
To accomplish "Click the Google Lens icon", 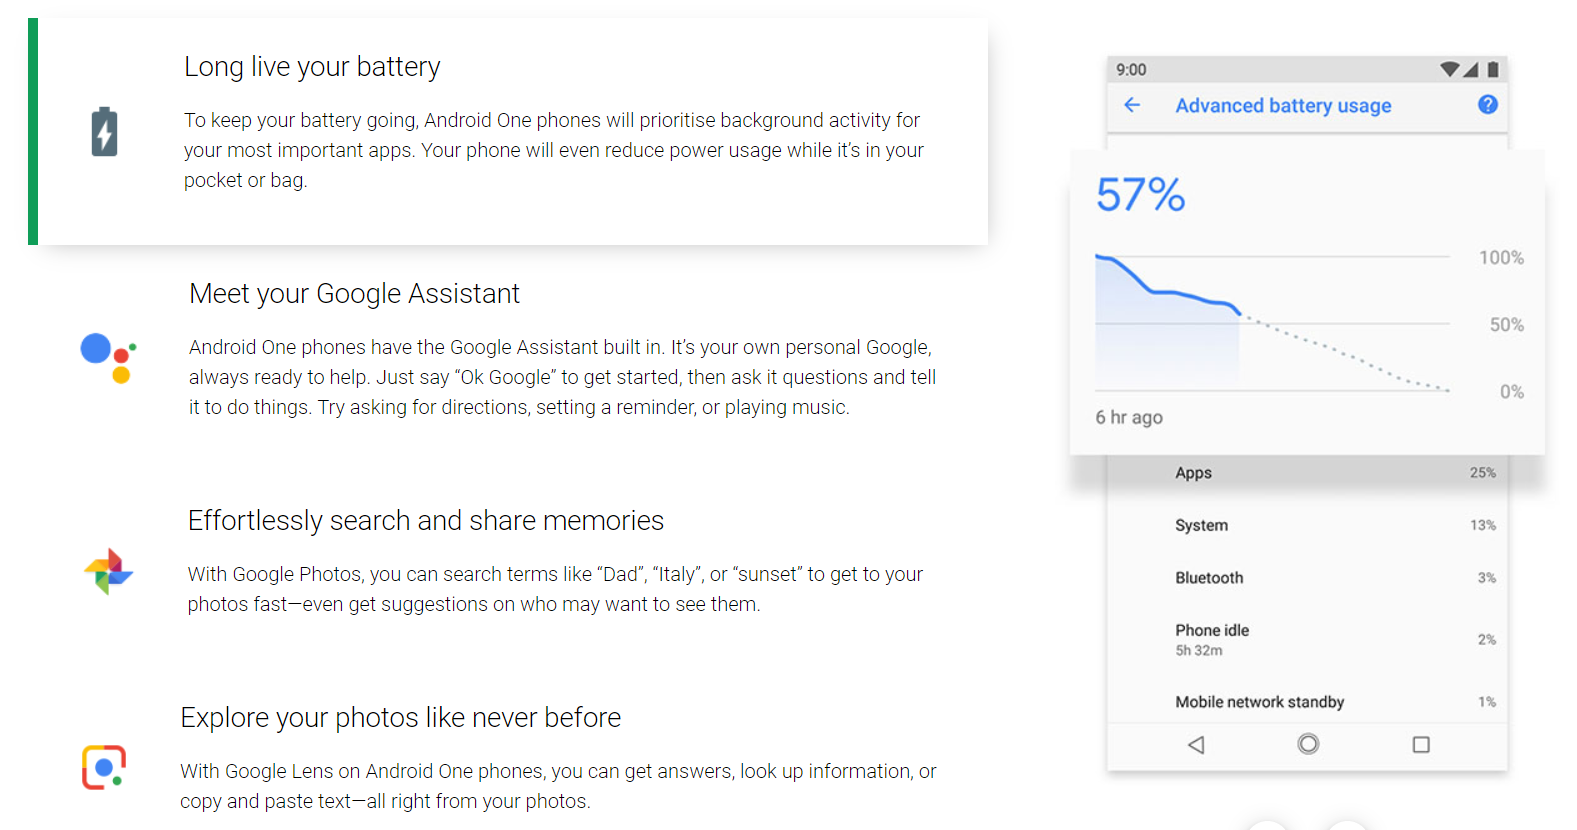I will [104, 767].
